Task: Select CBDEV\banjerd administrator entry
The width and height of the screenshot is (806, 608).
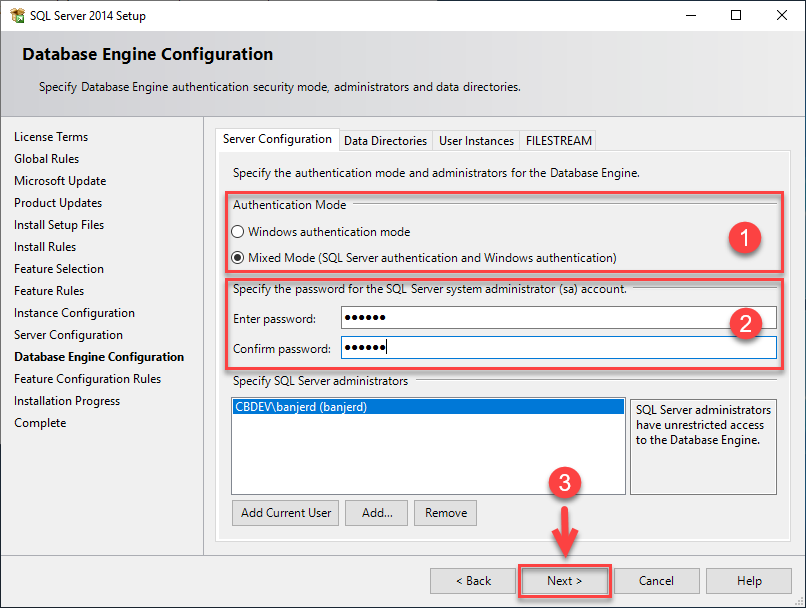Action: (428, 407)
